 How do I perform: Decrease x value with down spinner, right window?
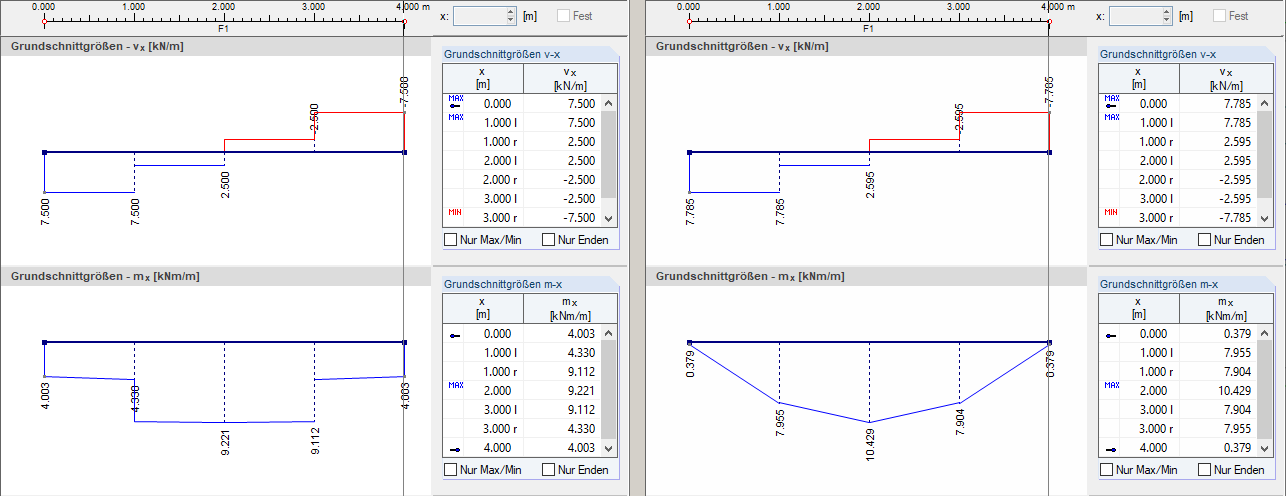tap(1167, 20)
